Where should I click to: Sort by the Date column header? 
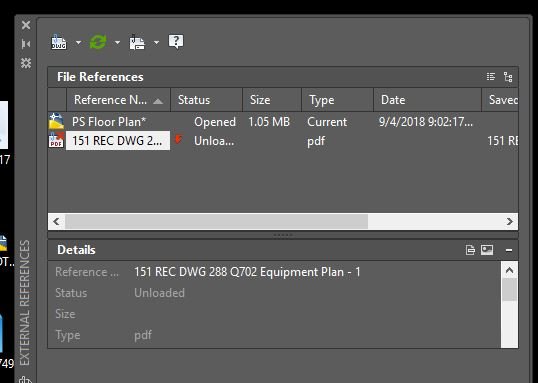pos(428,100)
